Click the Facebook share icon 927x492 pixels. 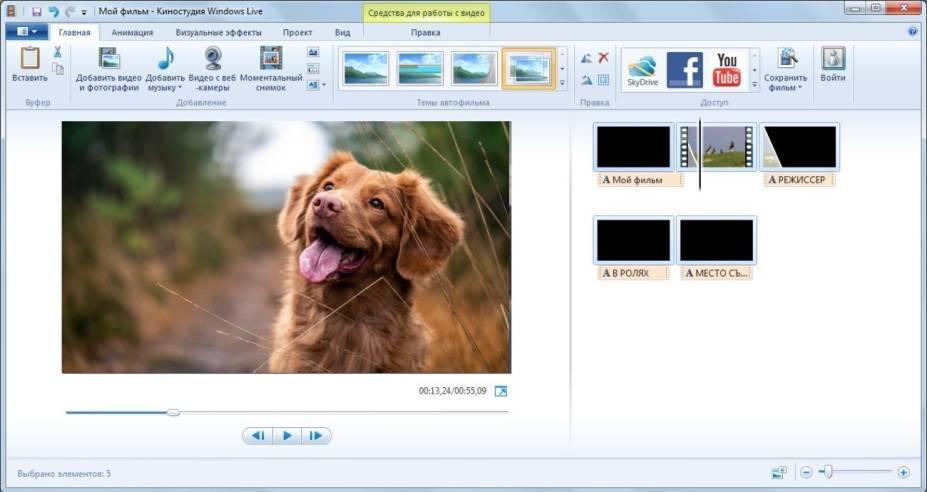click(684, 69)
